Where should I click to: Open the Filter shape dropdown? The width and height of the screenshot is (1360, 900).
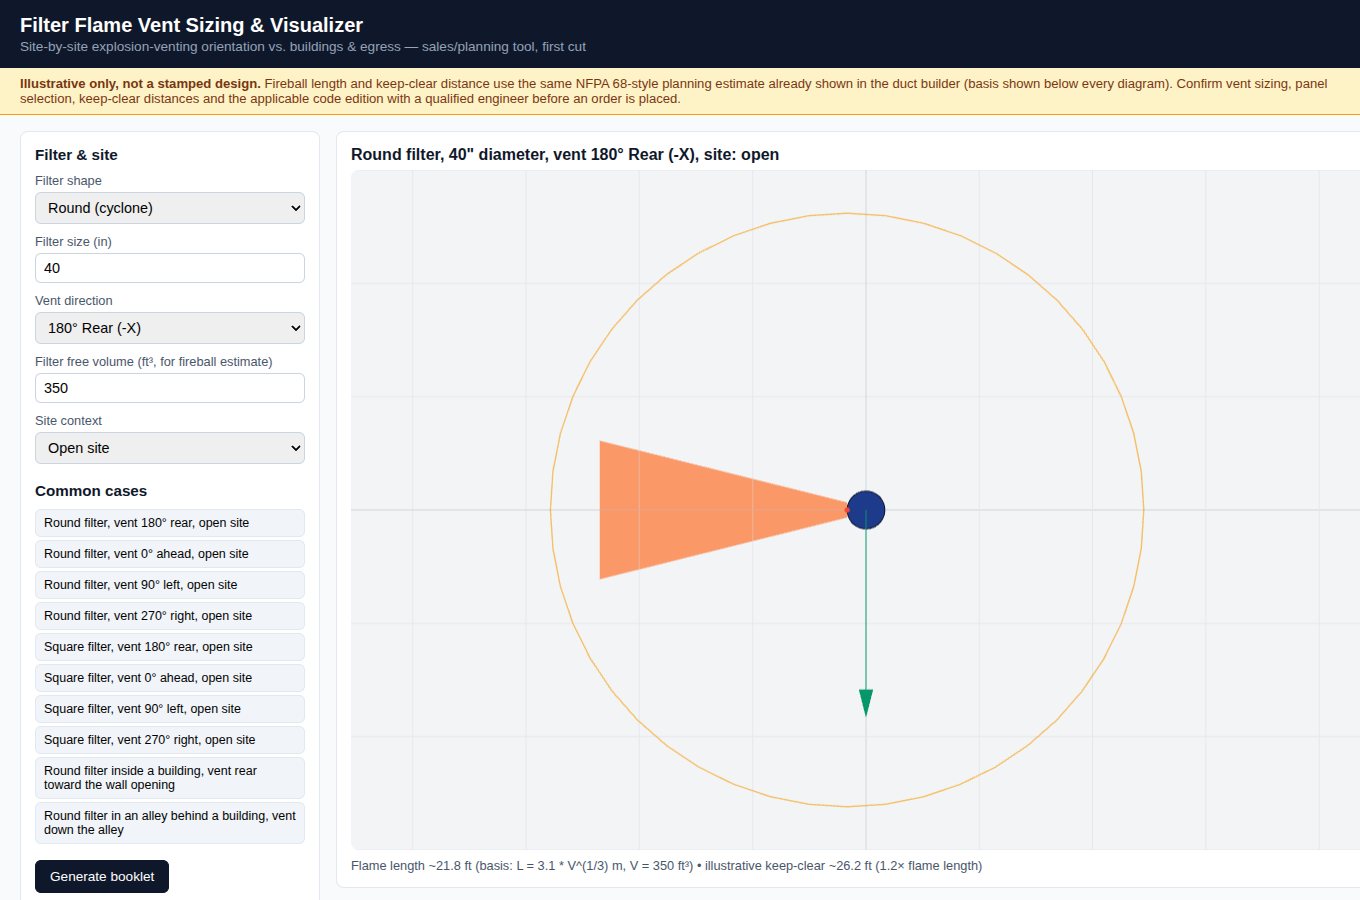click(x=170, y=208)
